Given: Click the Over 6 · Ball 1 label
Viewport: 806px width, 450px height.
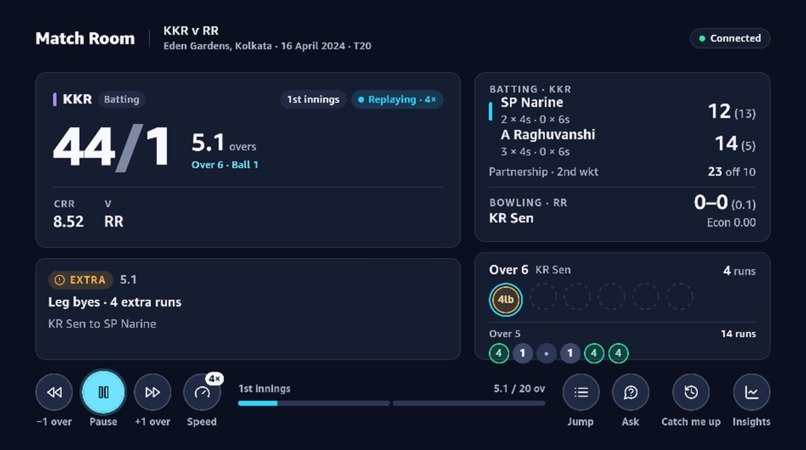Looking at the screenshot, I should [x=225, y=165].
